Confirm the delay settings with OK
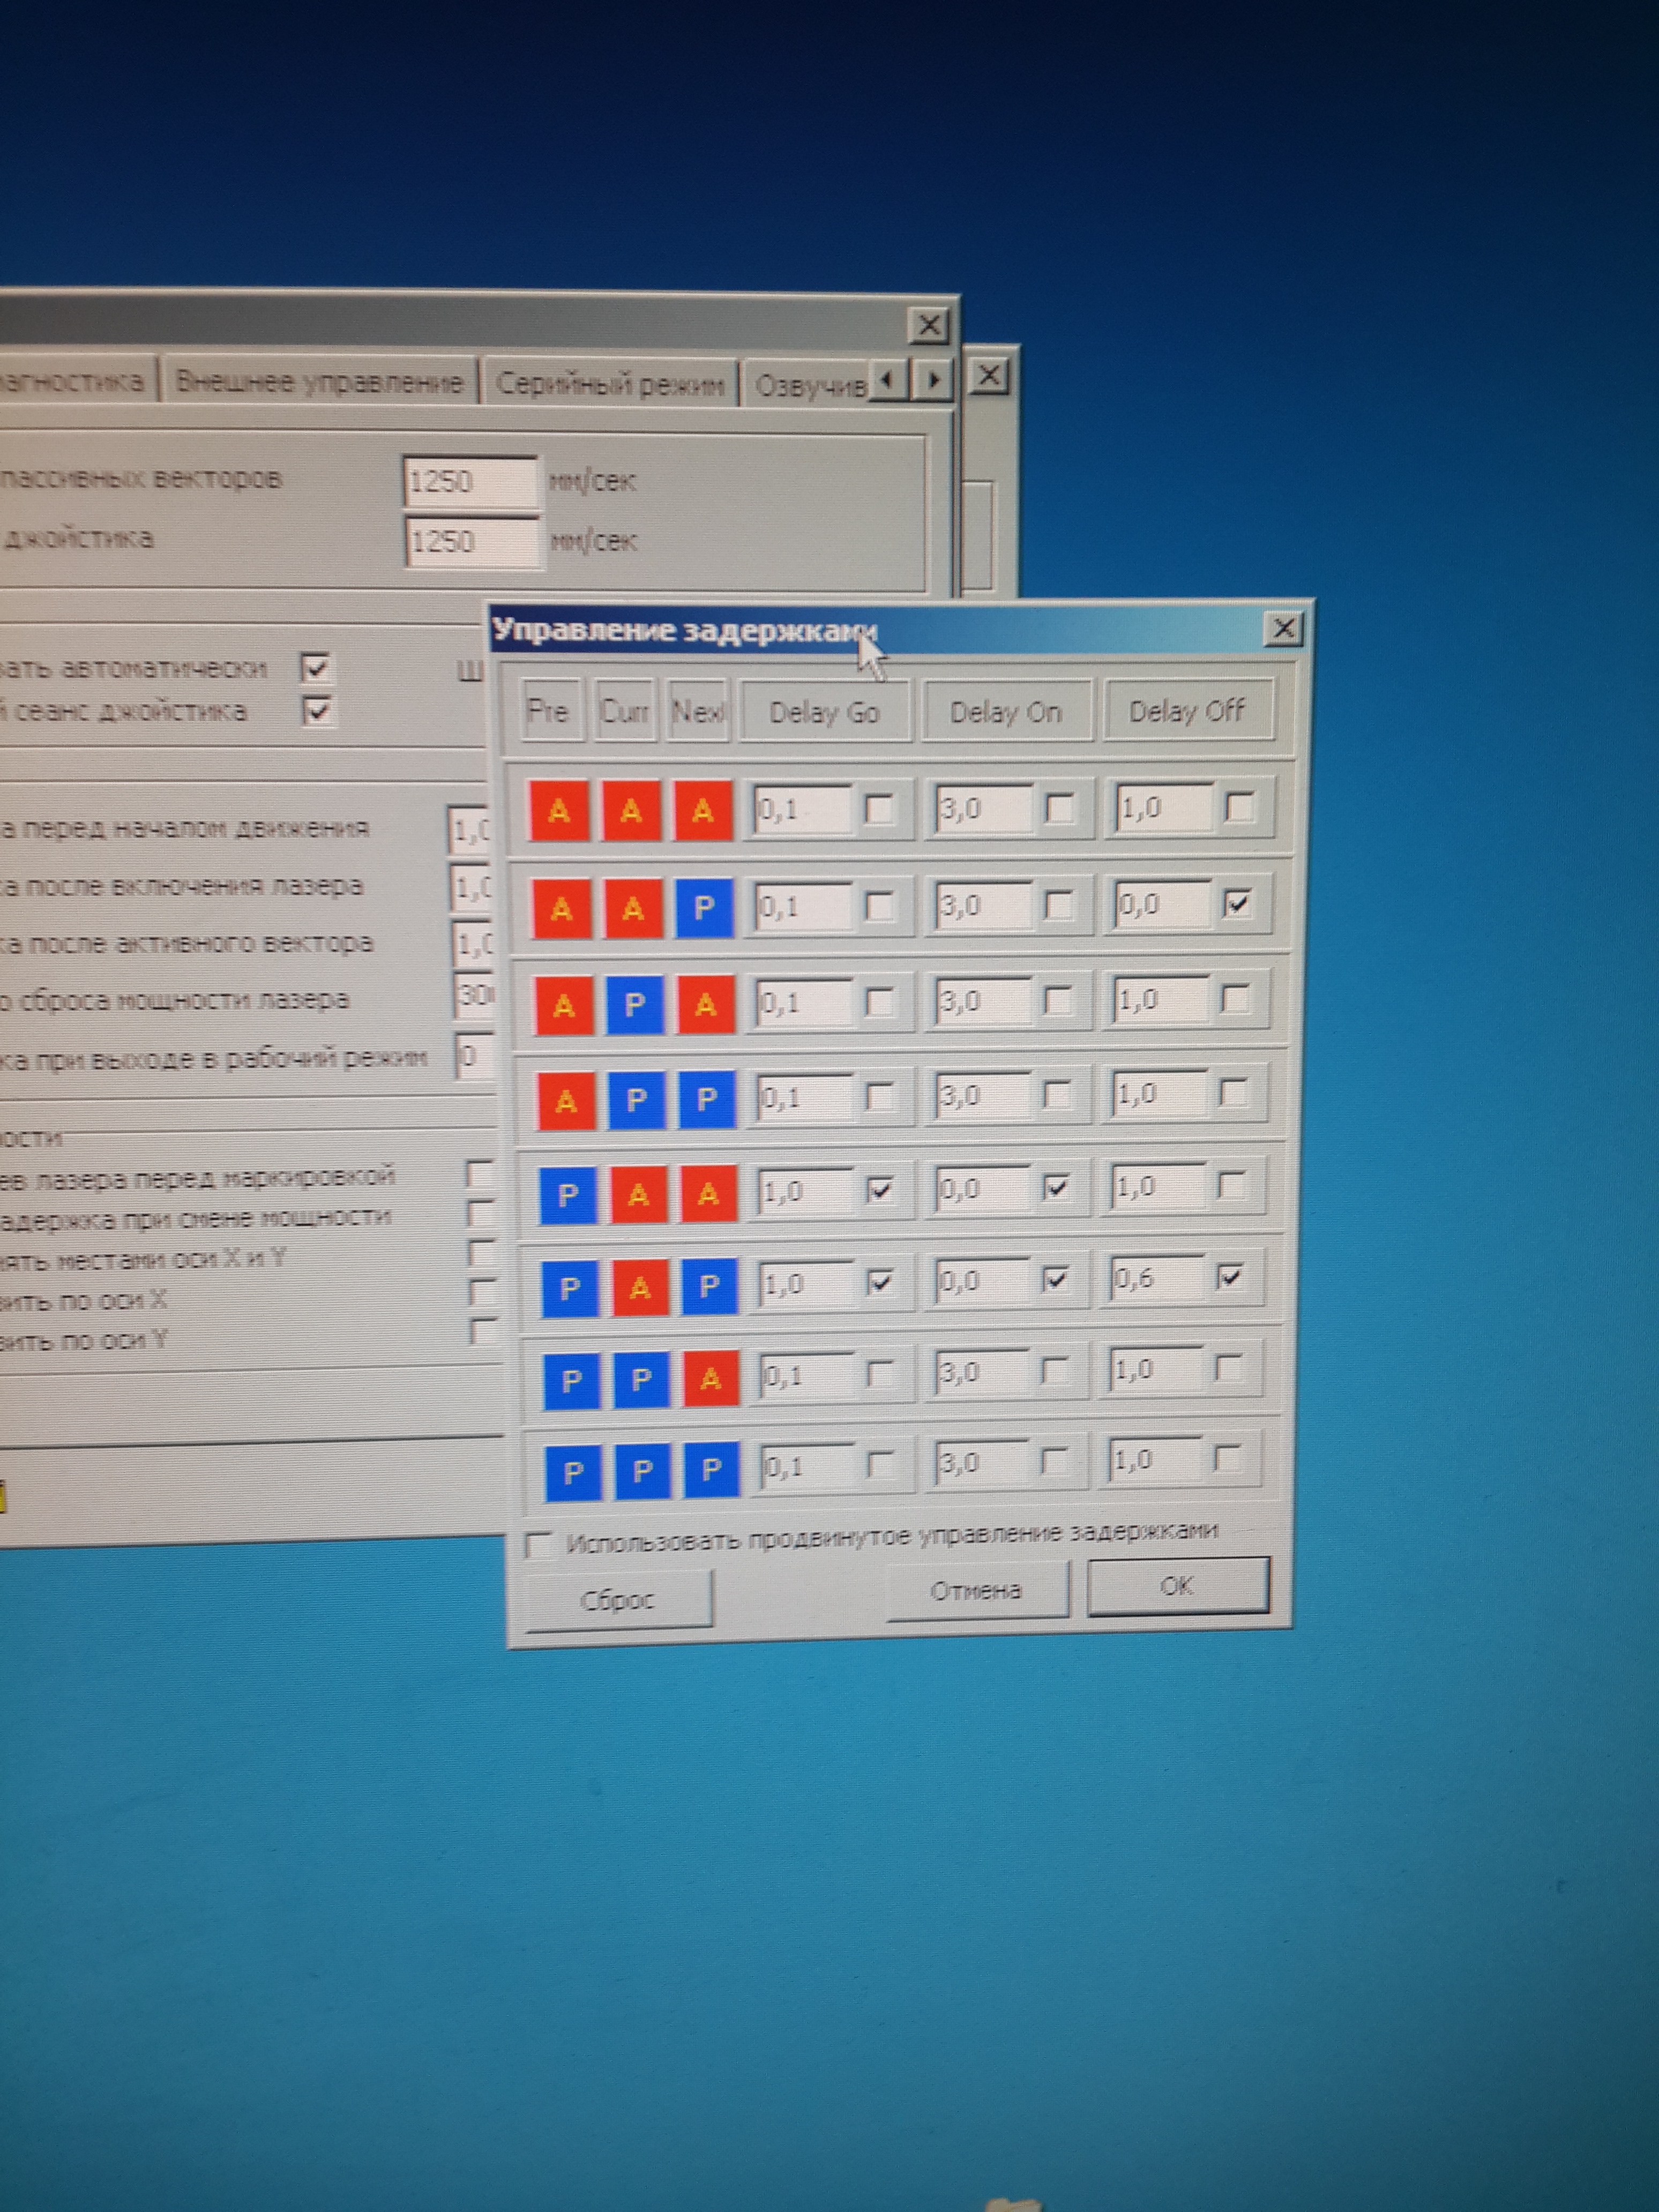The image size is (1659, 2212). point(1177,1585)
